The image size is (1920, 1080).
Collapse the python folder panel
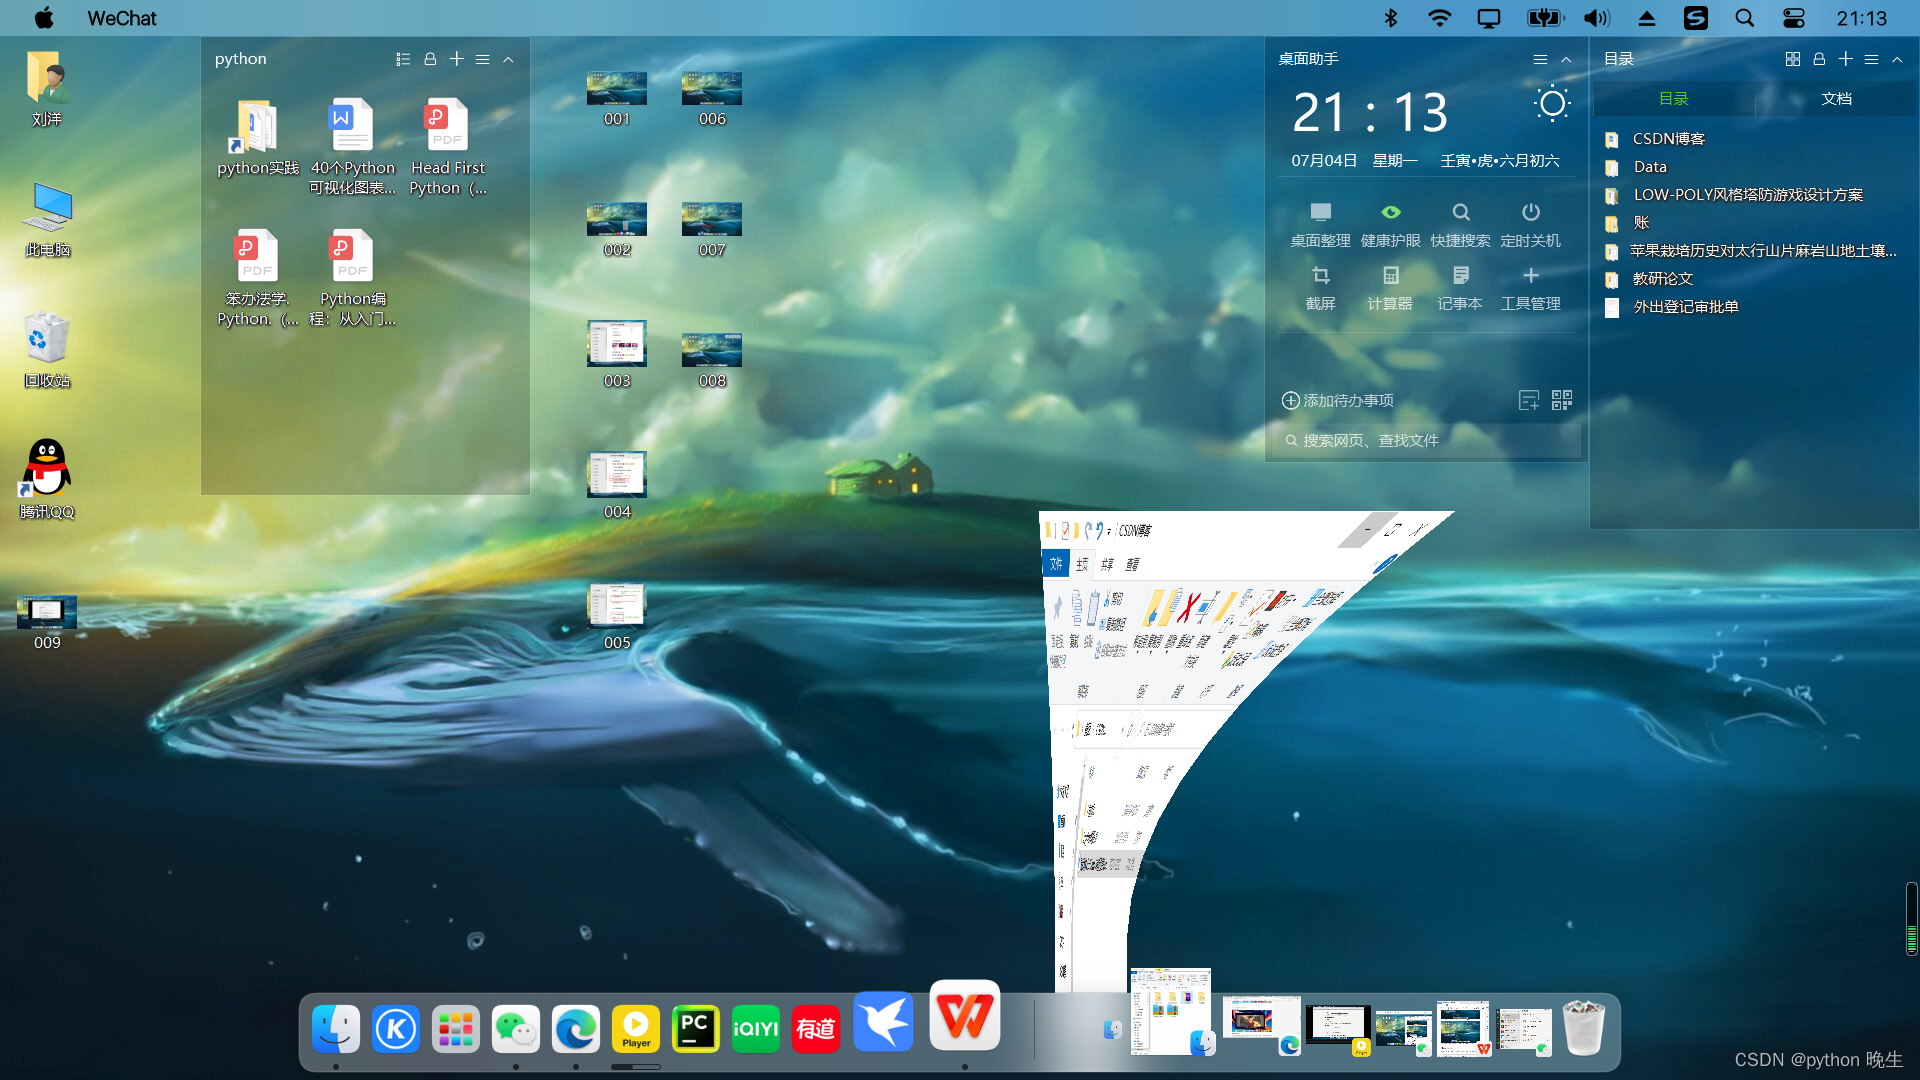(509, 59)
